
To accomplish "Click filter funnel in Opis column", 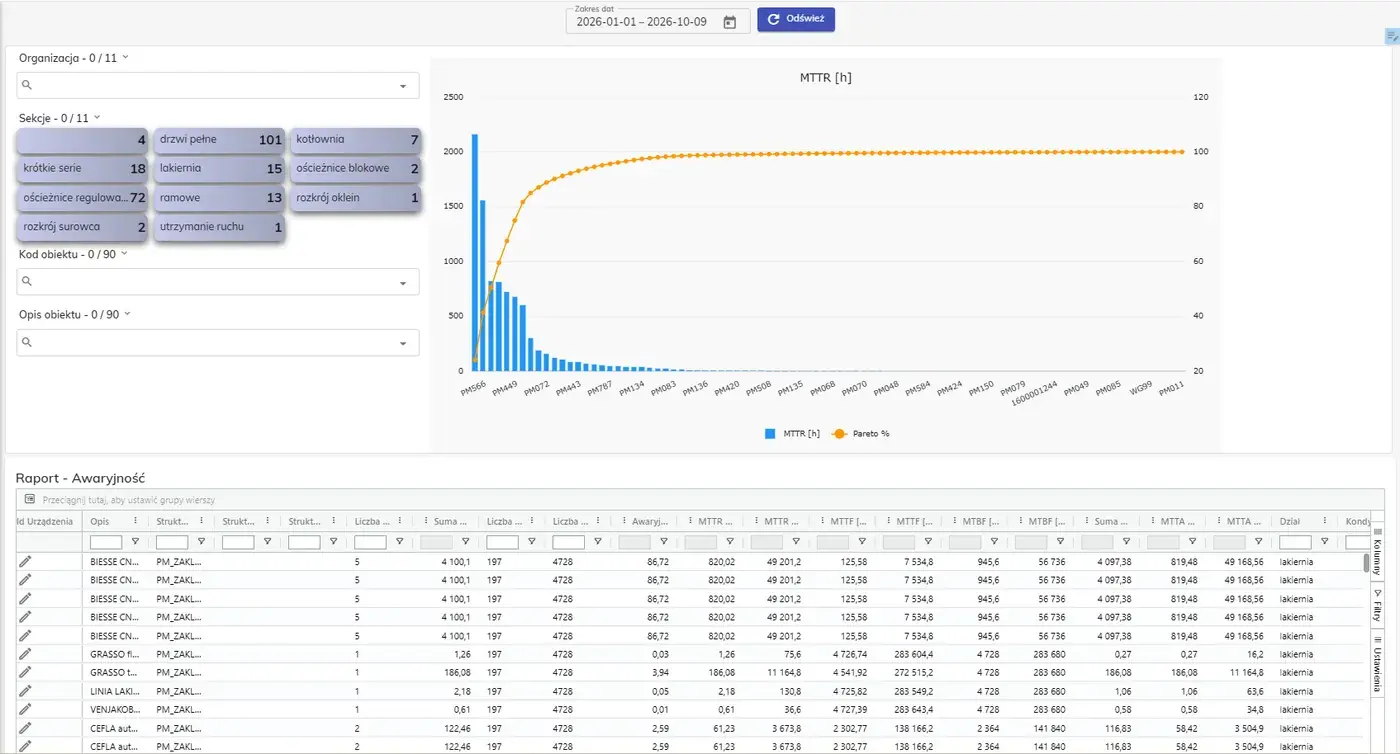I will [x=135, y=542].
